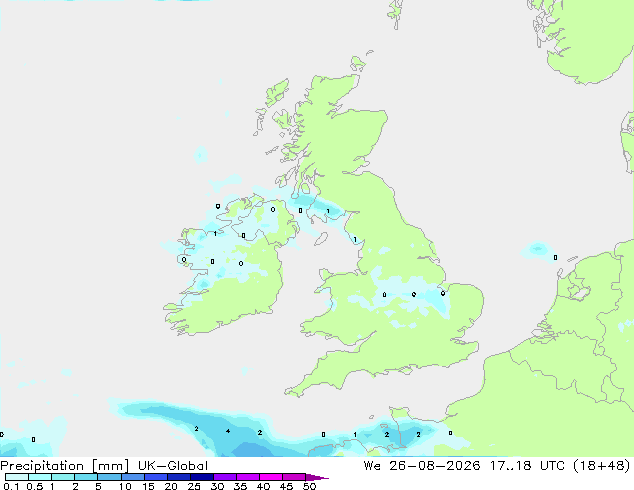Click the '[mm]' unit label

click(110, 466)
